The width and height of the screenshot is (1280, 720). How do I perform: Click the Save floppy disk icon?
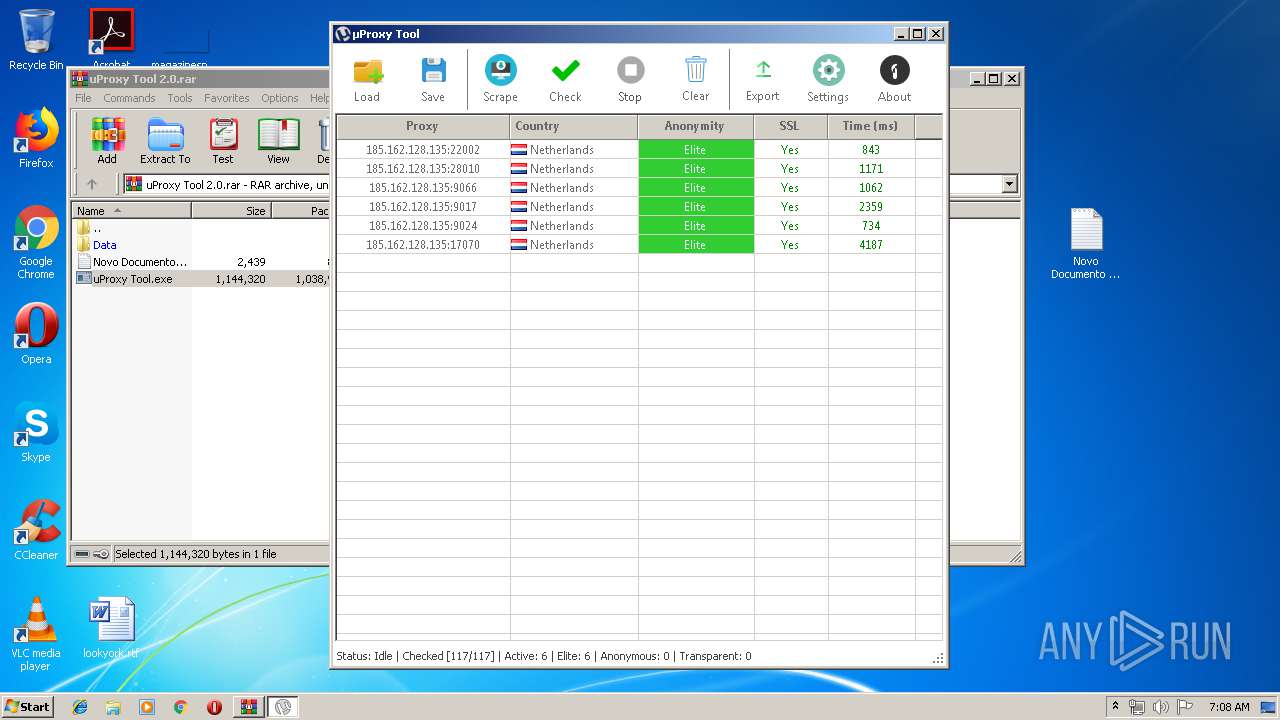(x=433, y=79)
